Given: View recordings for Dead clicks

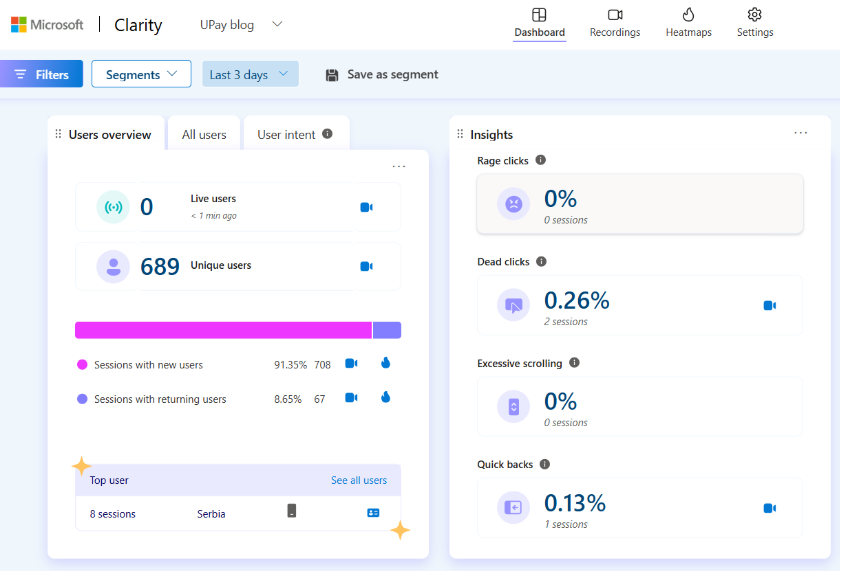Looking at the screenshot, I should [770, 306].
